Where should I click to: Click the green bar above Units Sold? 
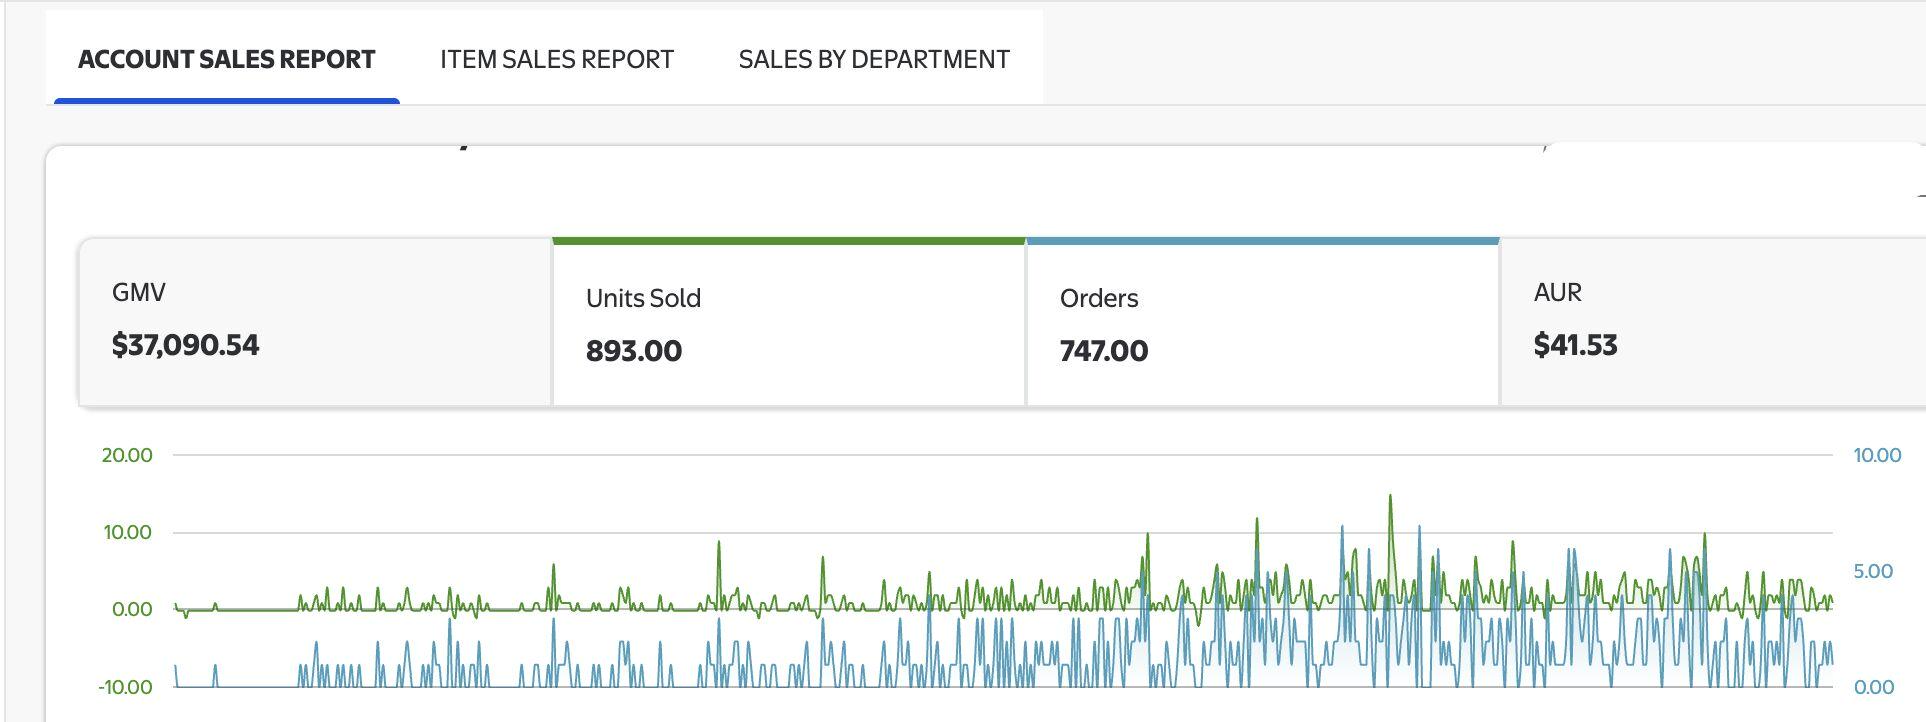pyautogui.click(x=788, y=241)
